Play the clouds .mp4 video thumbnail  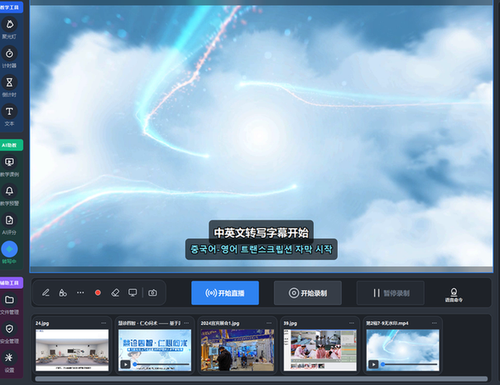[x=373, y=364]
